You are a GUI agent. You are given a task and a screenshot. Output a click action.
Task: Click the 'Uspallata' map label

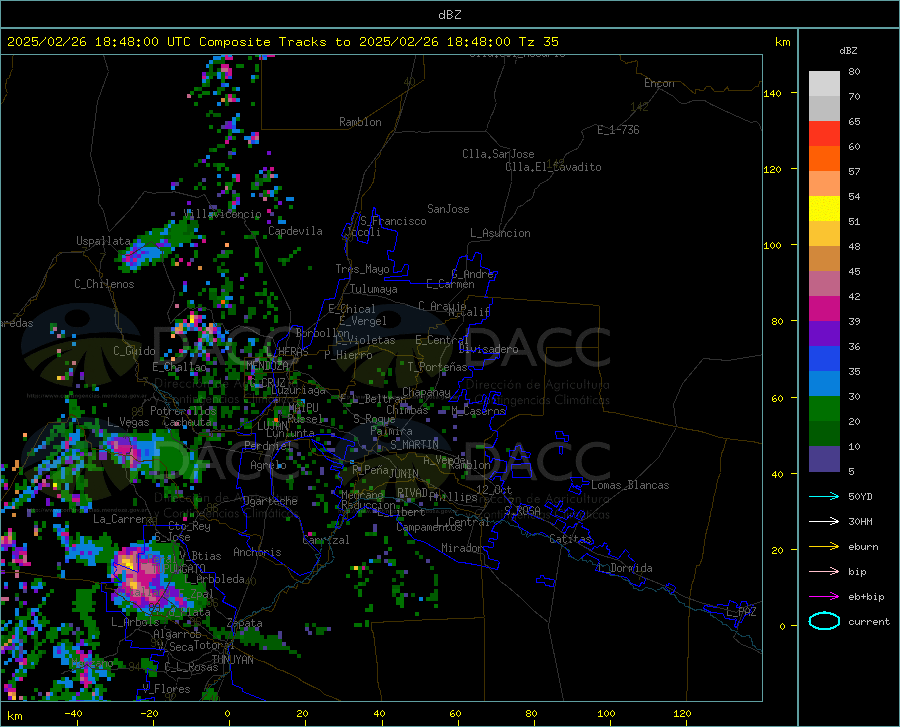[103, 241]
